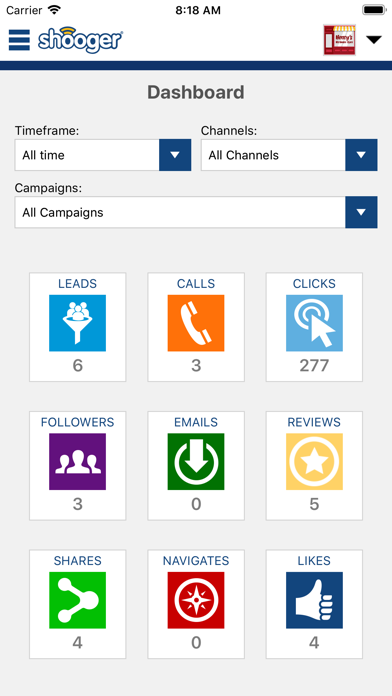
Task: Open the hamburger navigation menu
Action: pyautogui.click(x=19, y=40)
